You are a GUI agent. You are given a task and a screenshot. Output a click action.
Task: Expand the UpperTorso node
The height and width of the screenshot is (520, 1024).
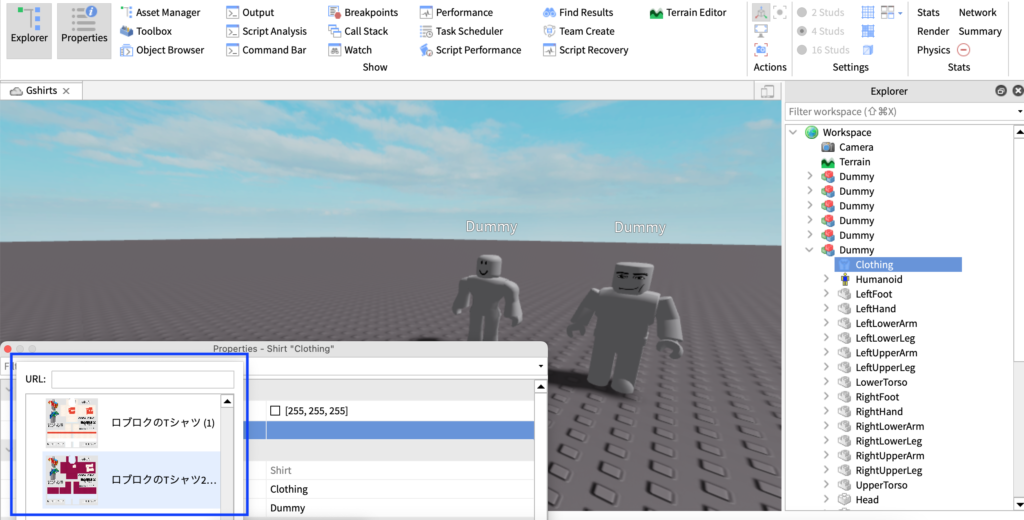[826, 485]
